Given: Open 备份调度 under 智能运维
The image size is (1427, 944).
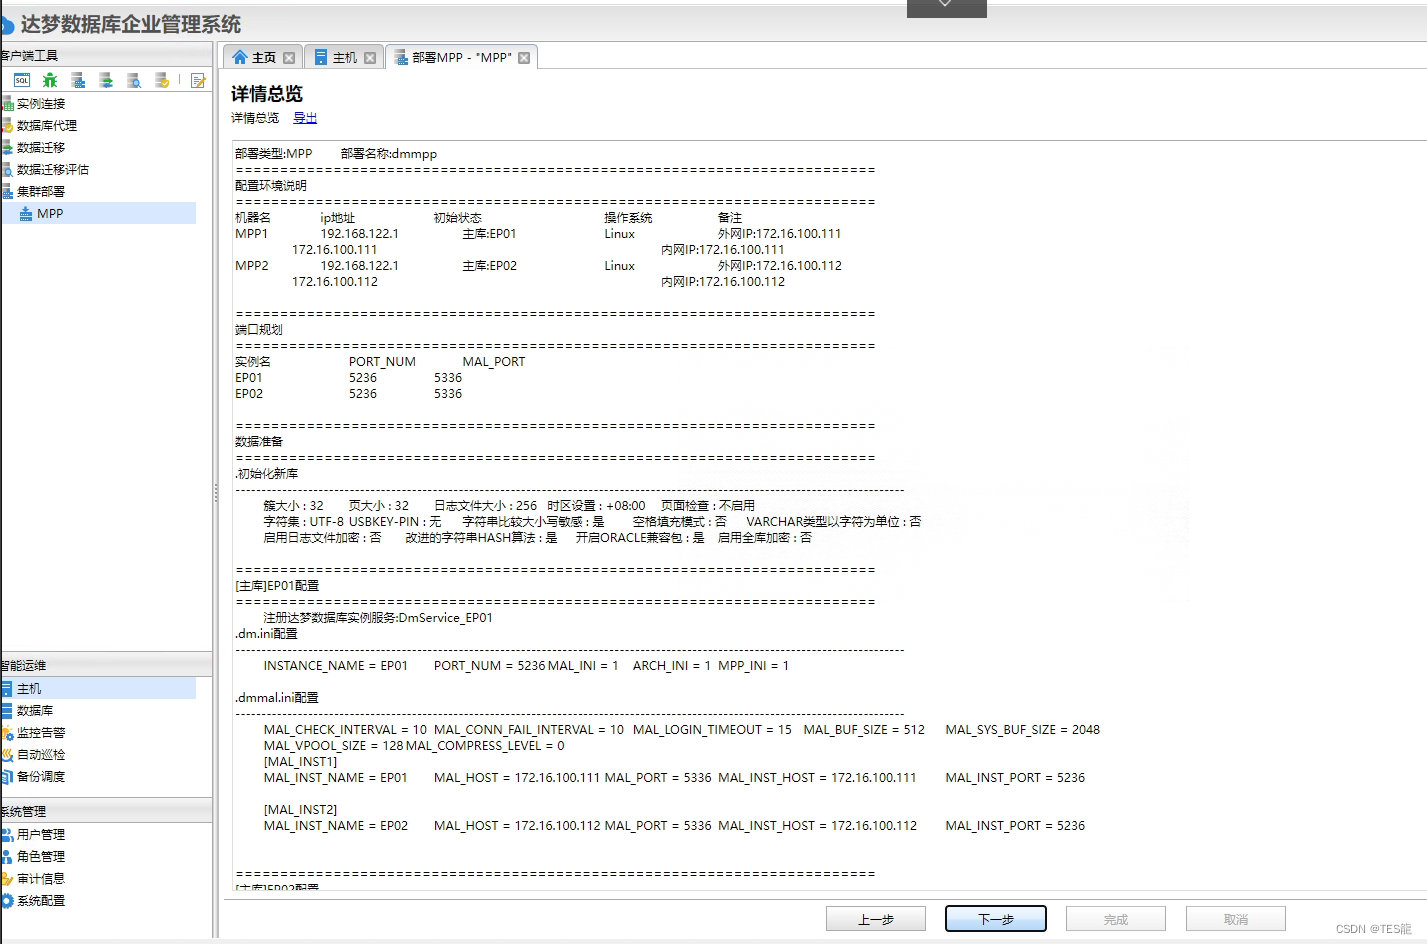Looking at the screenshot, I should (x=41, y=776).
